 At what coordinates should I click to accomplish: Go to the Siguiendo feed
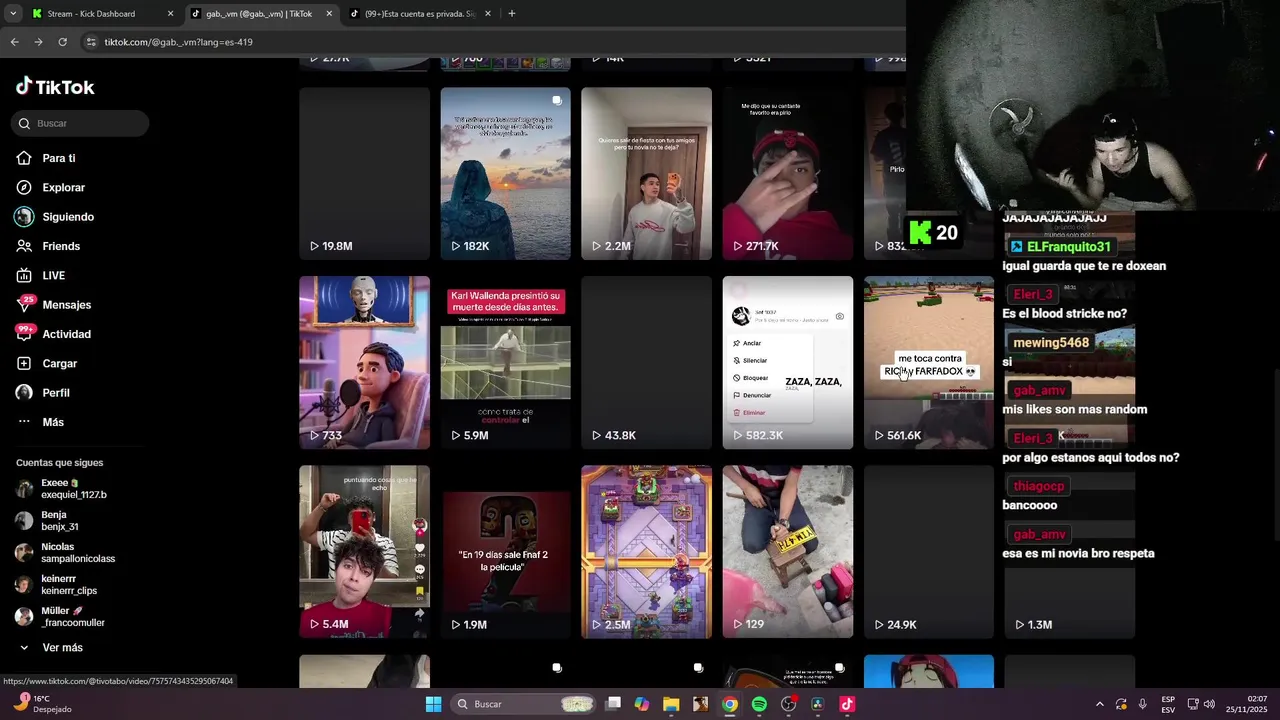point(55,217)
